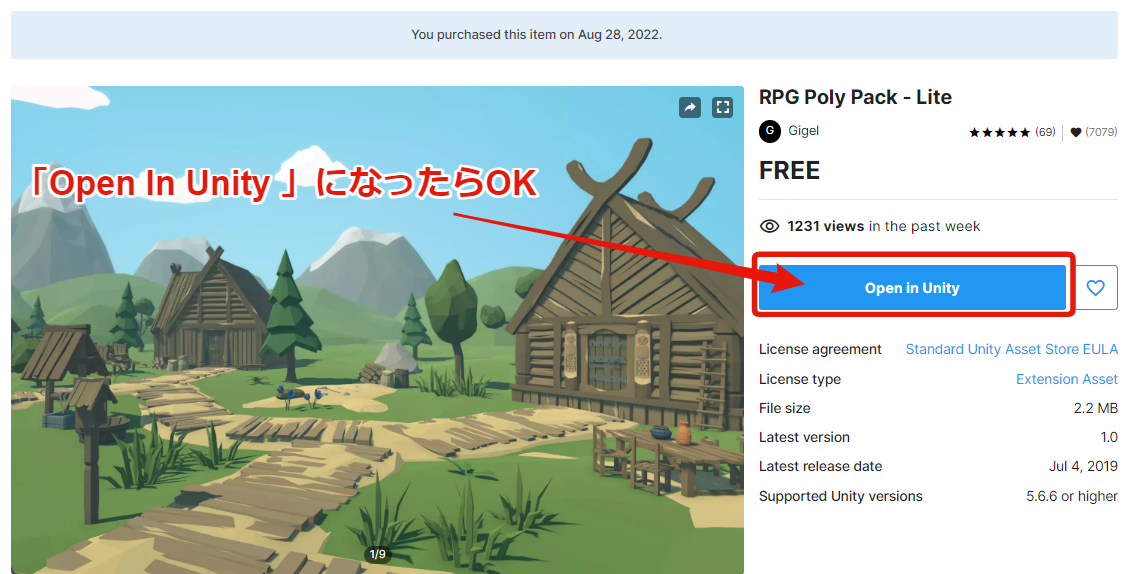Click the 1/9 image counter badge
The height and width of the screenshot is (574, 1139).
[378, 554]
